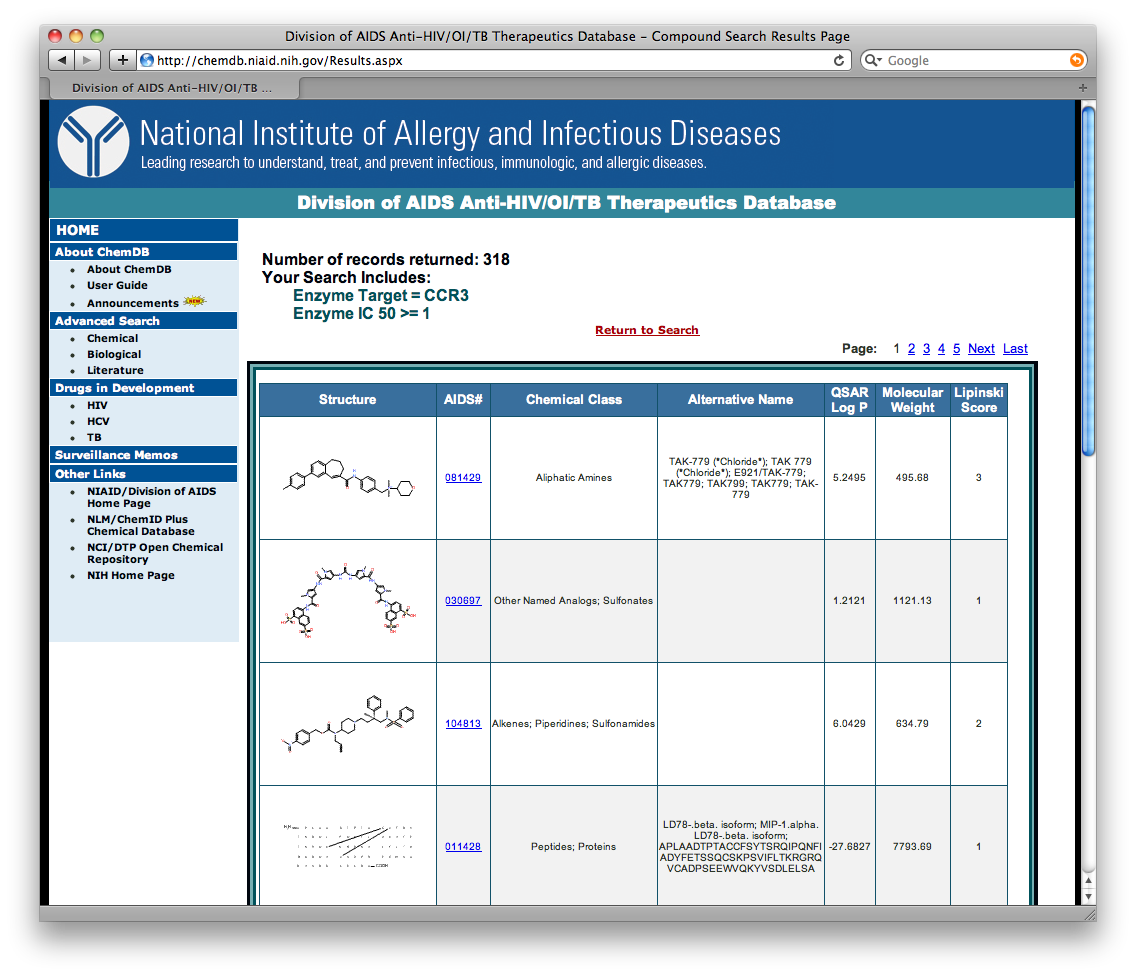Click the Next page link

click(981, 349)
